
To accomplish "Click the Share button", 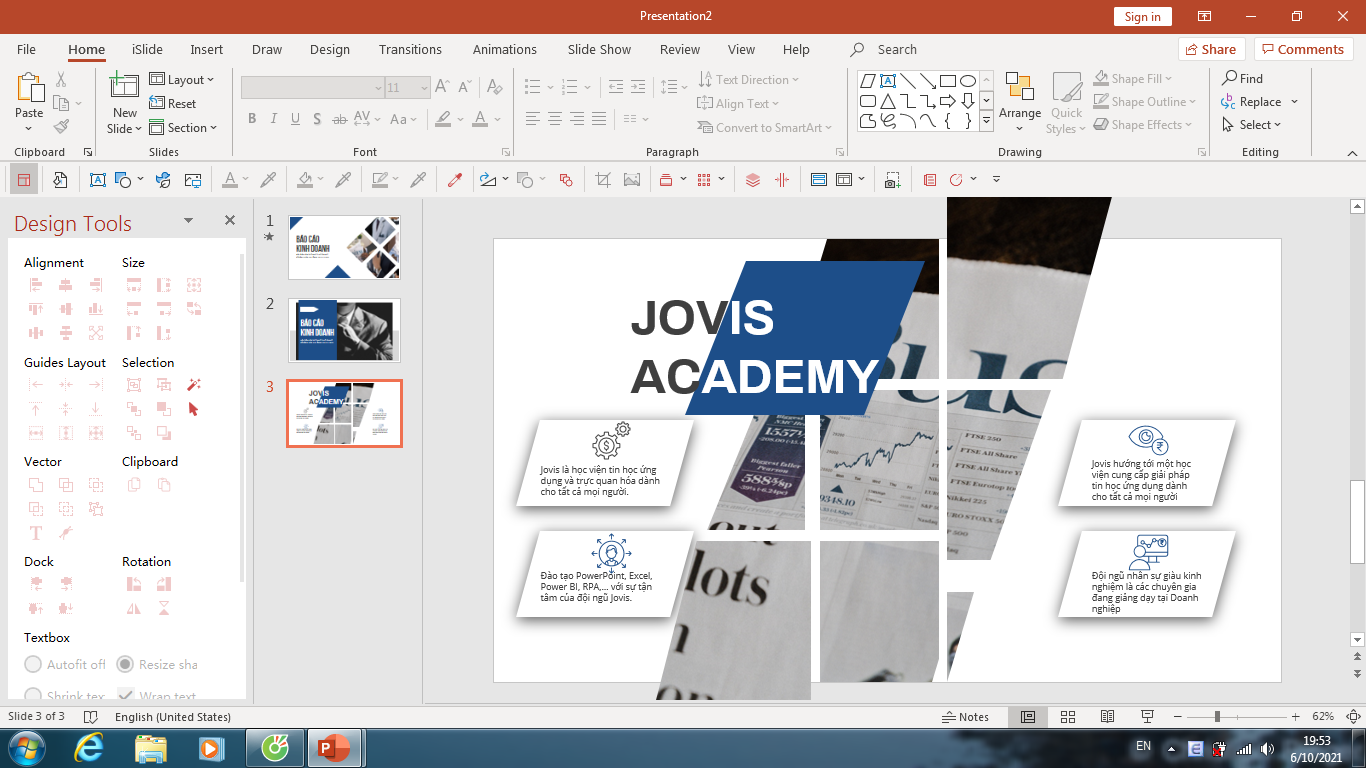I will click(1210, 49).
